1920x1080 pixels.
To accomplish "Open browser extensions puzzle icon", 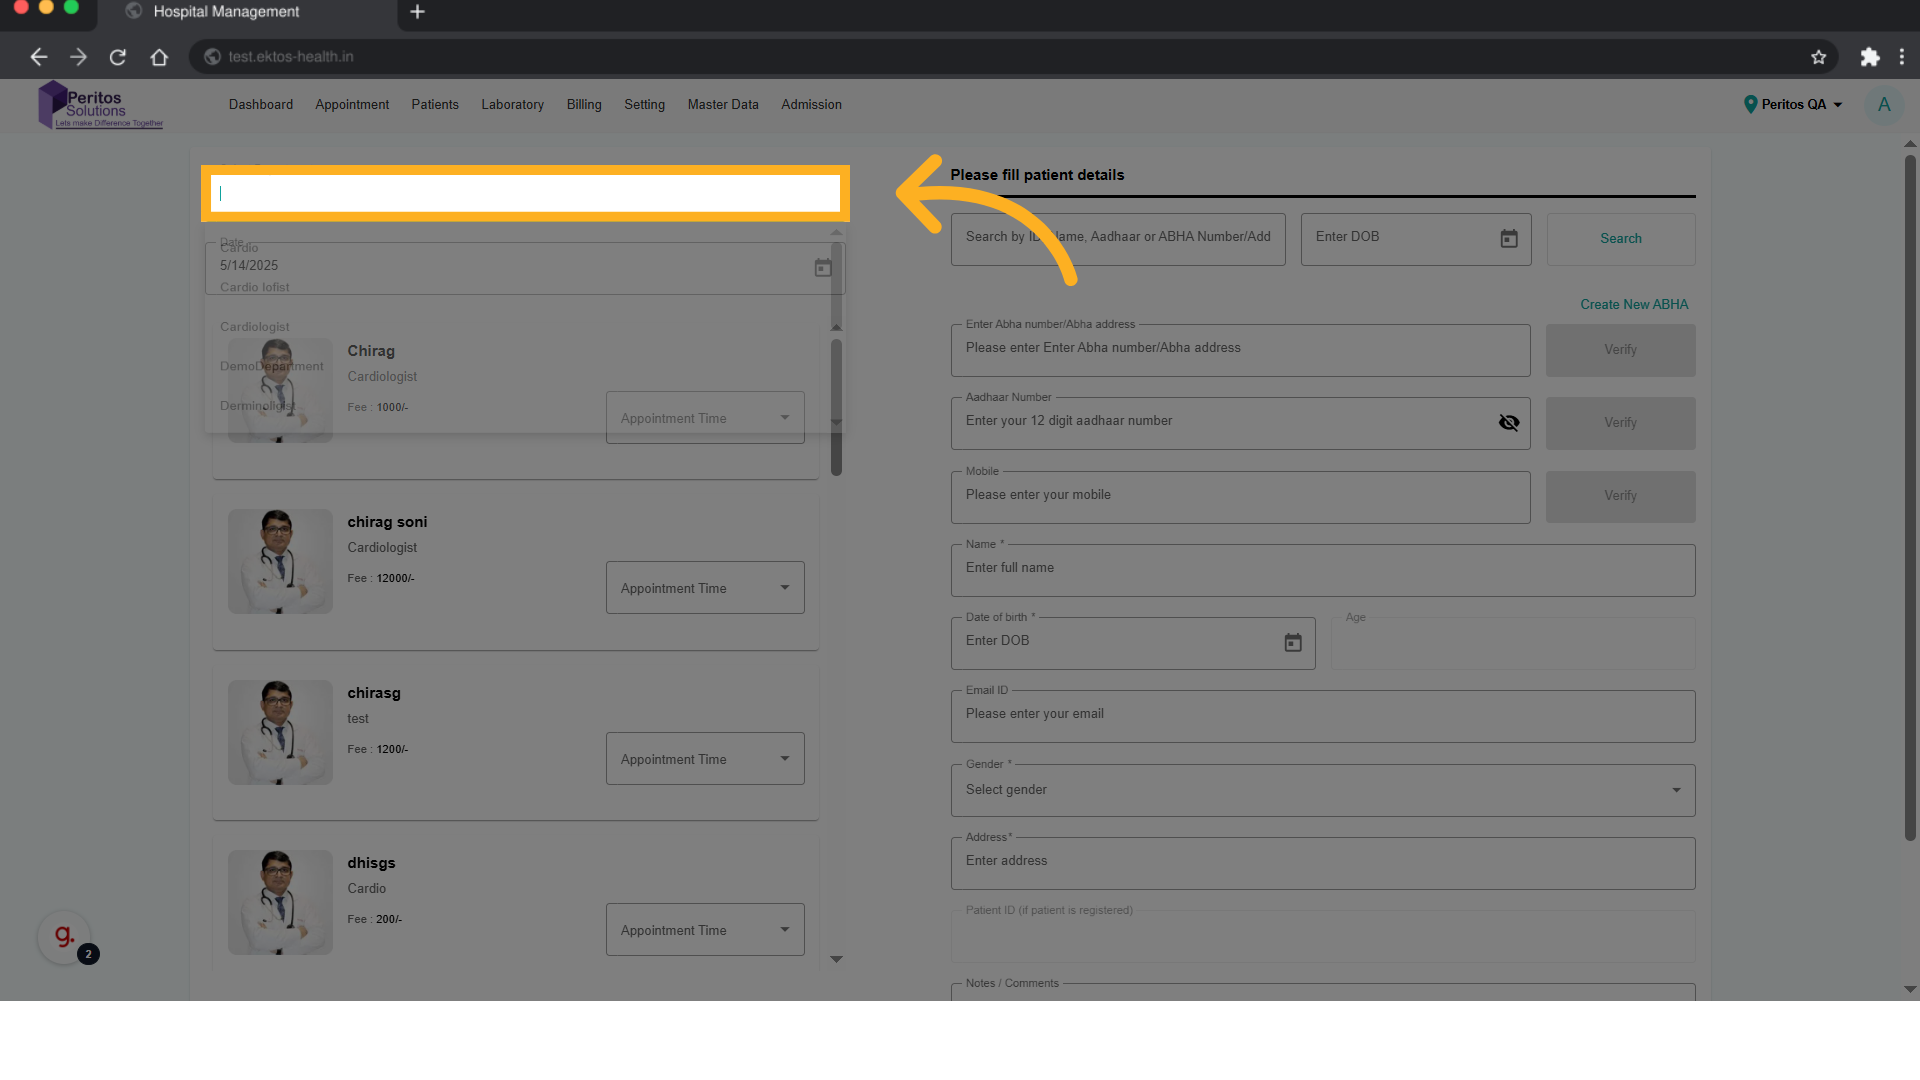I will tap(1869, 57).
